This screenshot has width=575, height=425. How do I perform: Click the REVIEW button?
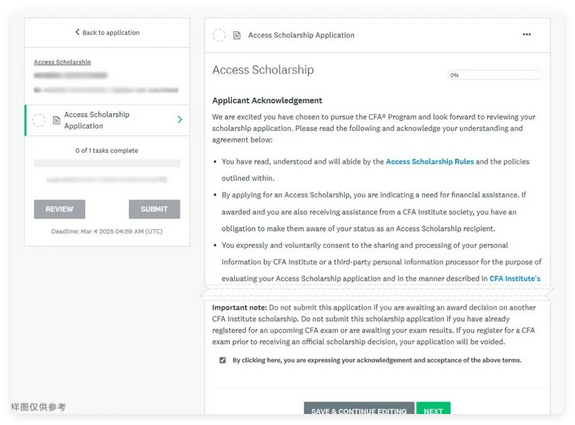[59, 209]
